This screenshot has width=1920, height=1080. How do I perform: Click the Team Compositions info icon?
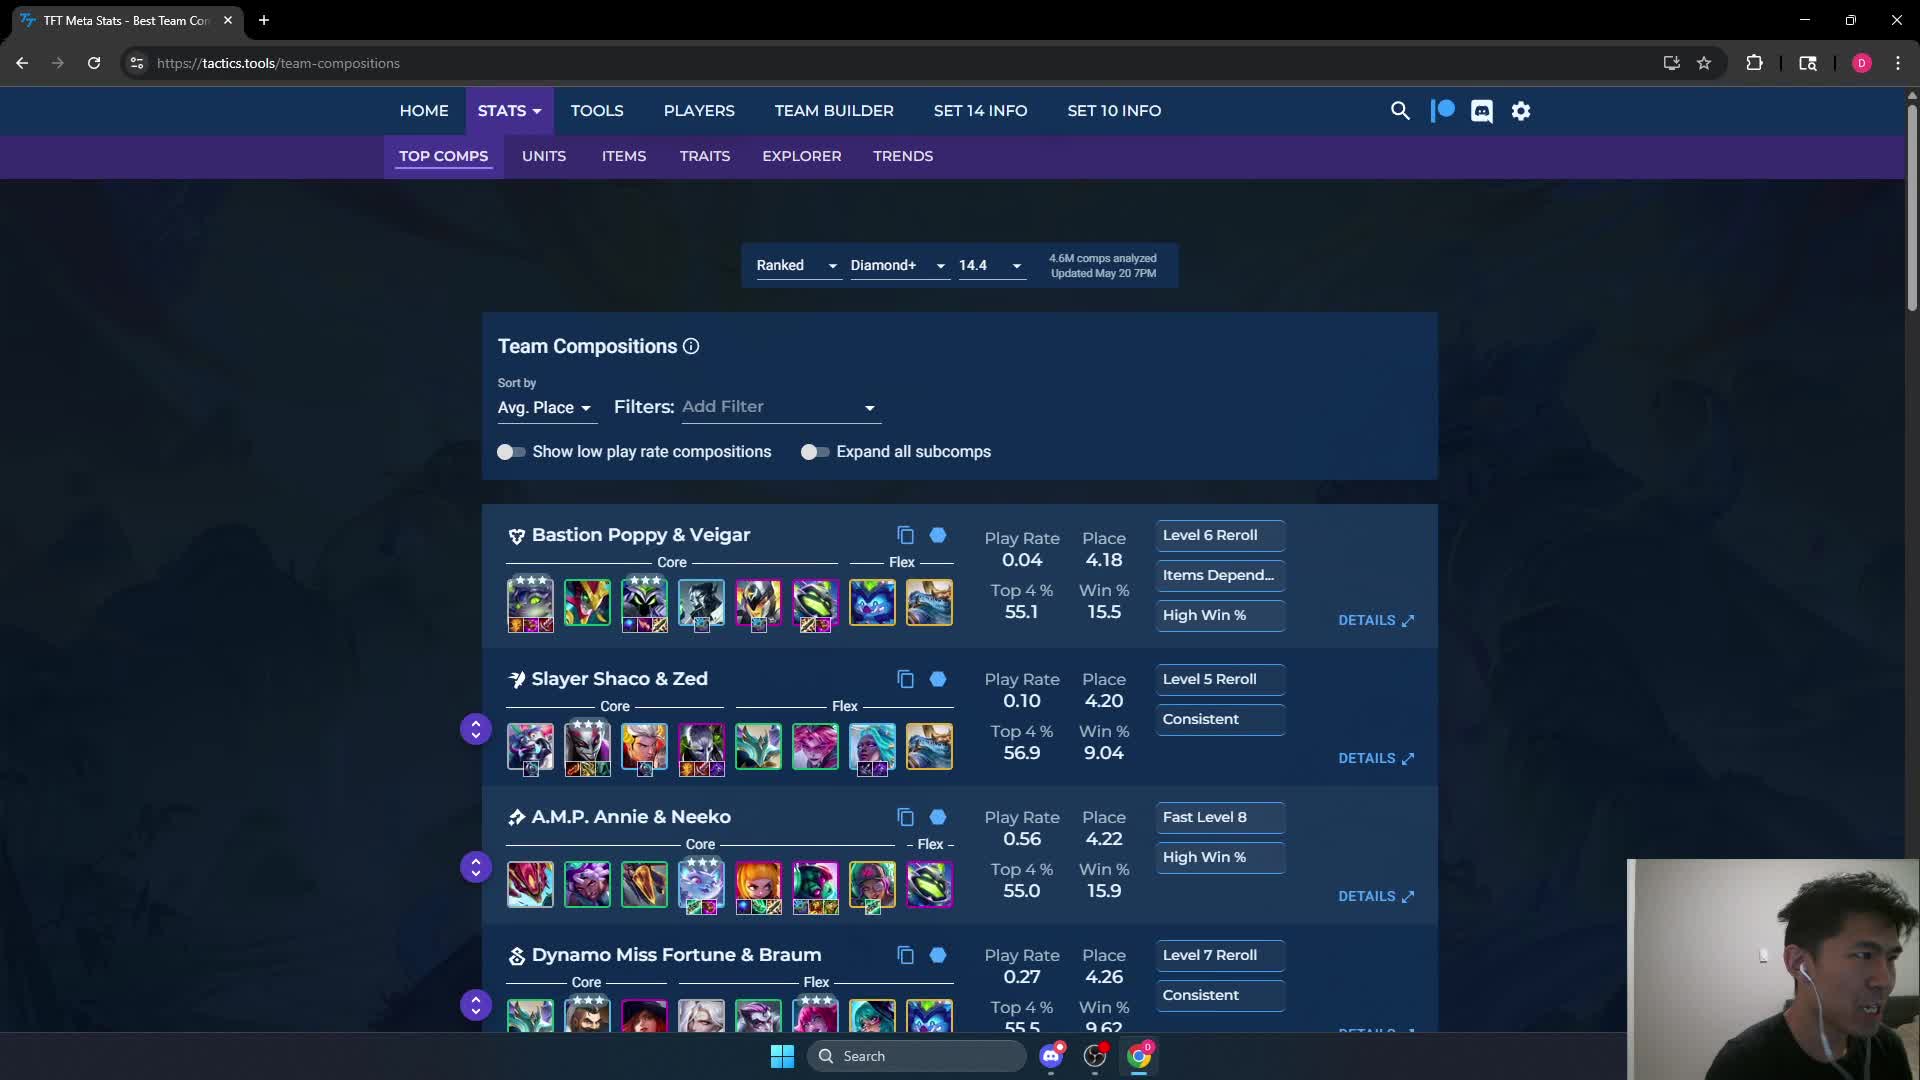[691, 346]
